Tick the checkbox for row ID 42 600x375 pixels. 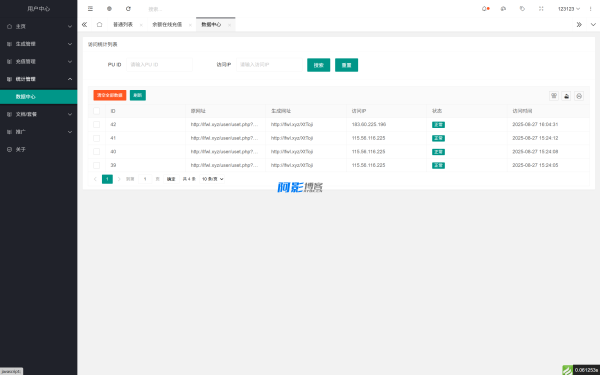coord(96,124)
